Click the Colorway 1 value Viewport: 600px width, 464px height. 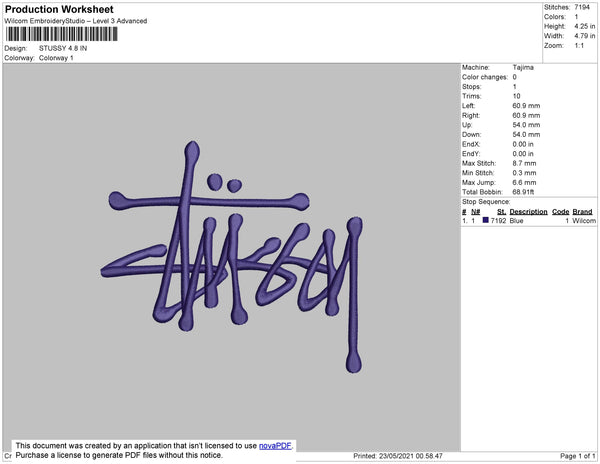pos(56,58)
